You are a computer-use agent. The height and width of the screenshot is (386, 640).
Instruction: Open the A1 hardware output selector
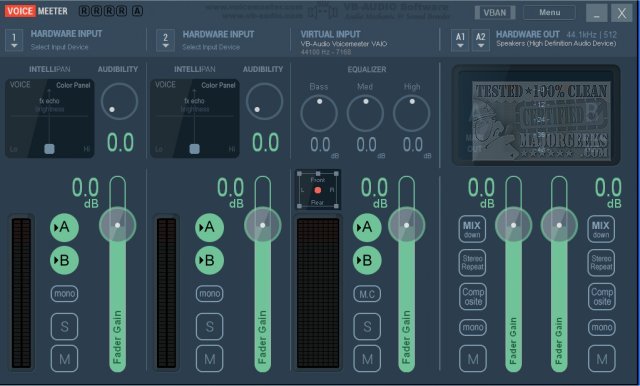coord(460,40)
